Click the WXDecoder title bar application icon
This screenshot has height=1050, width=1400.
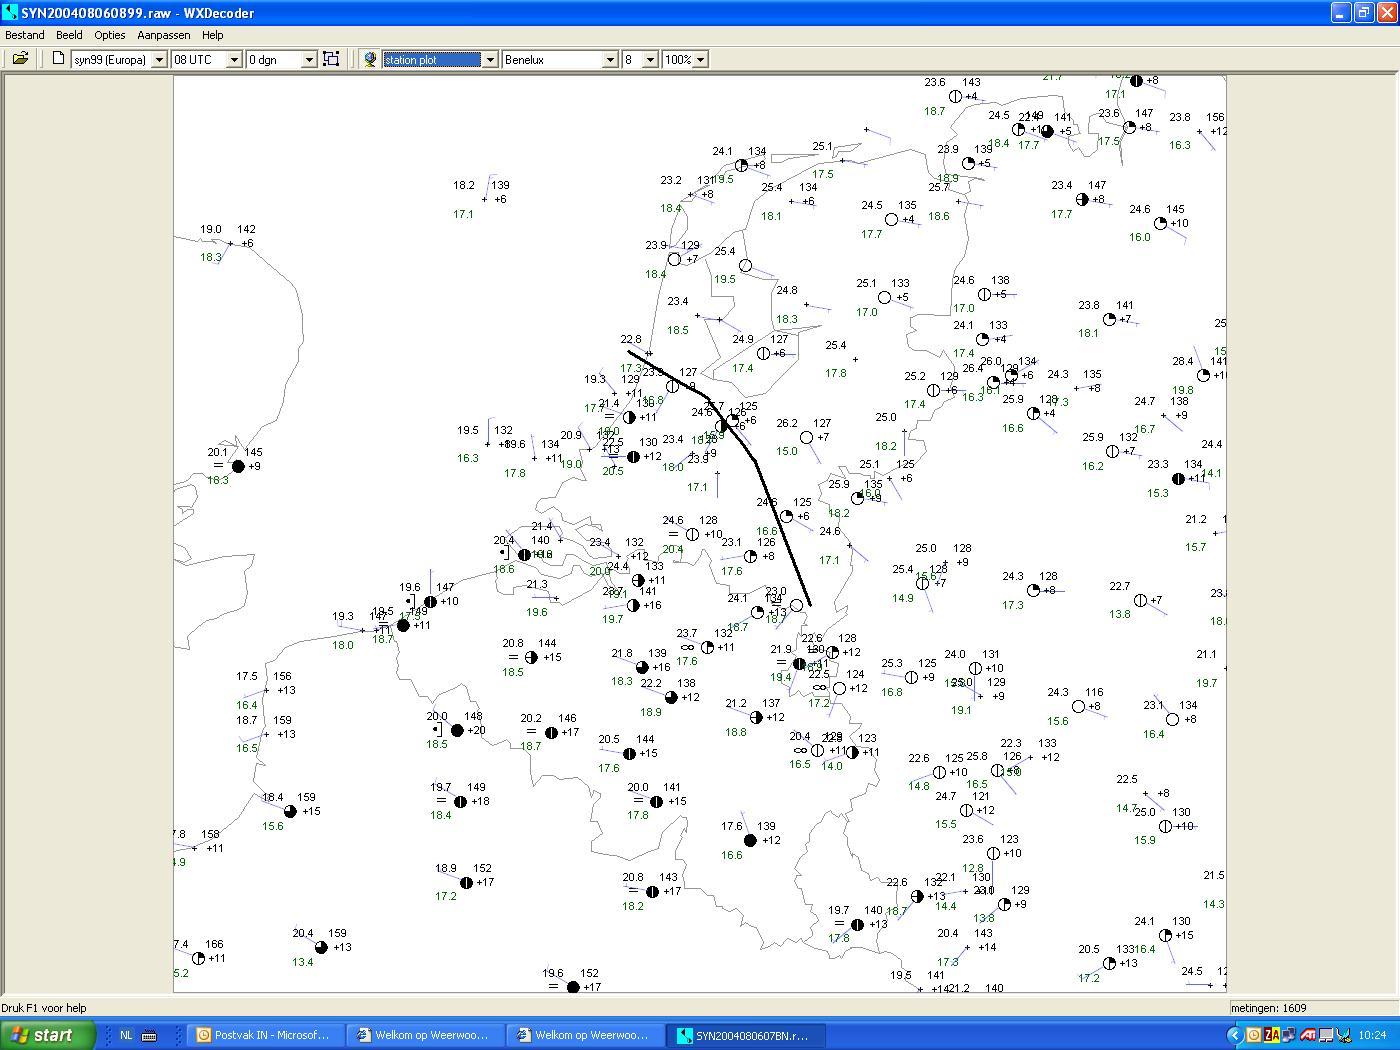click(x=10, y=13)
